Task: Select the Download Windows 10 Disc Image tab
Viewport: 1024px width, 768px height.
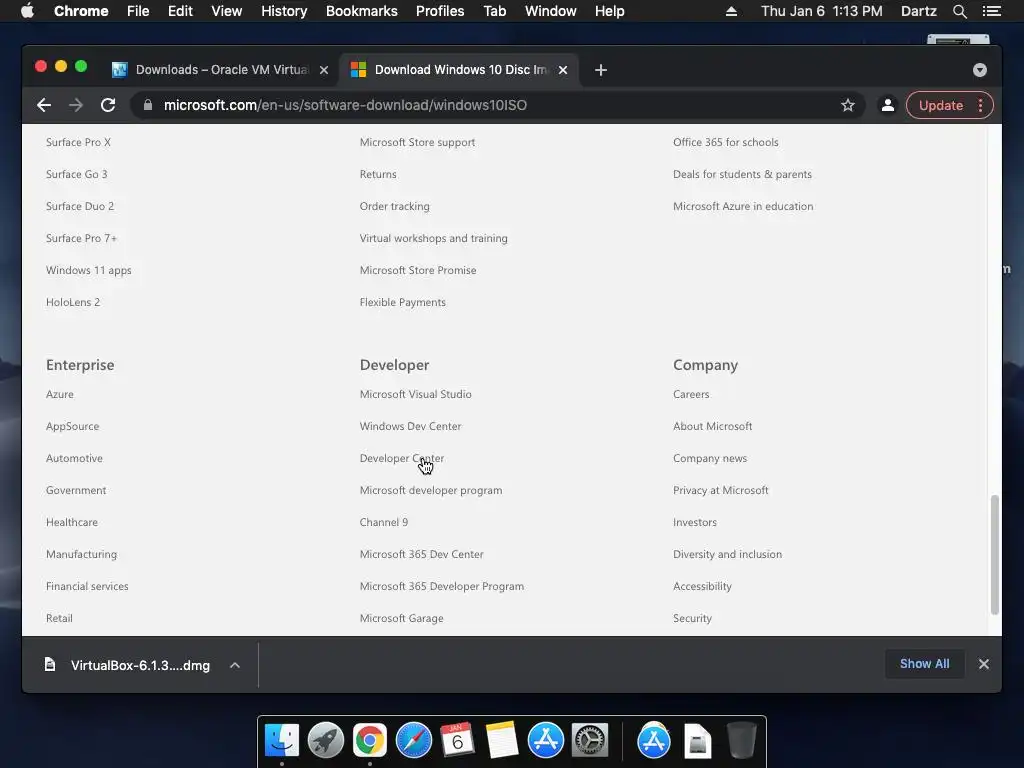Action: point(458,70)
